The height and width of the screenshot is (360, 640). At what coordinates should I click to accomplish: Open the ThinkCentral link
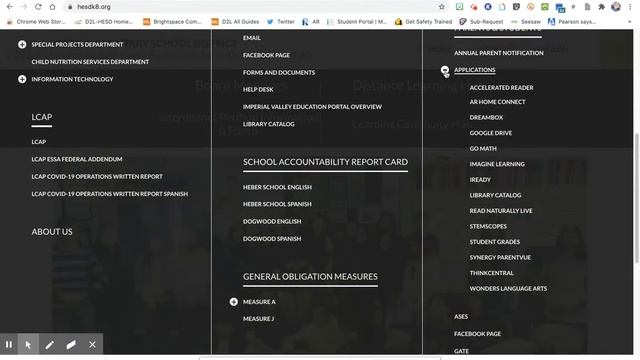click(491, 273)
